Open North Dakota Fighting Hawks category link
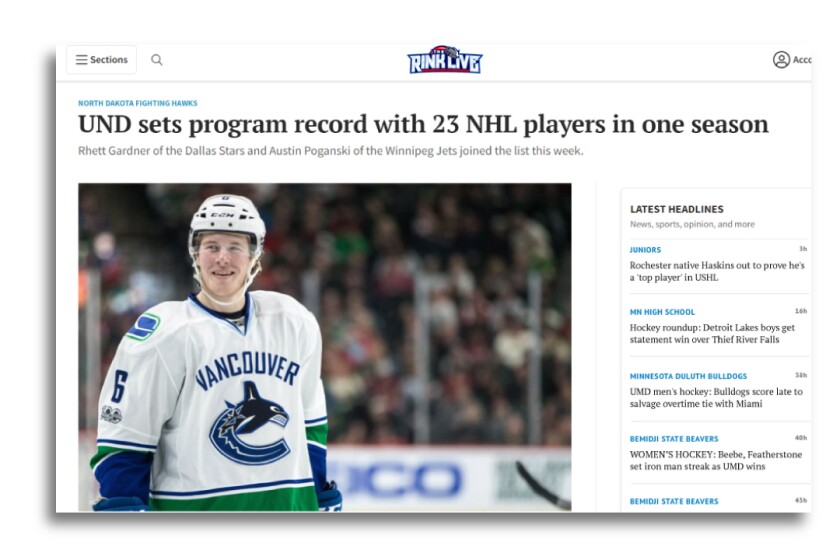Image resolution: width=840 pixels, height=560 pixels. 138,103
